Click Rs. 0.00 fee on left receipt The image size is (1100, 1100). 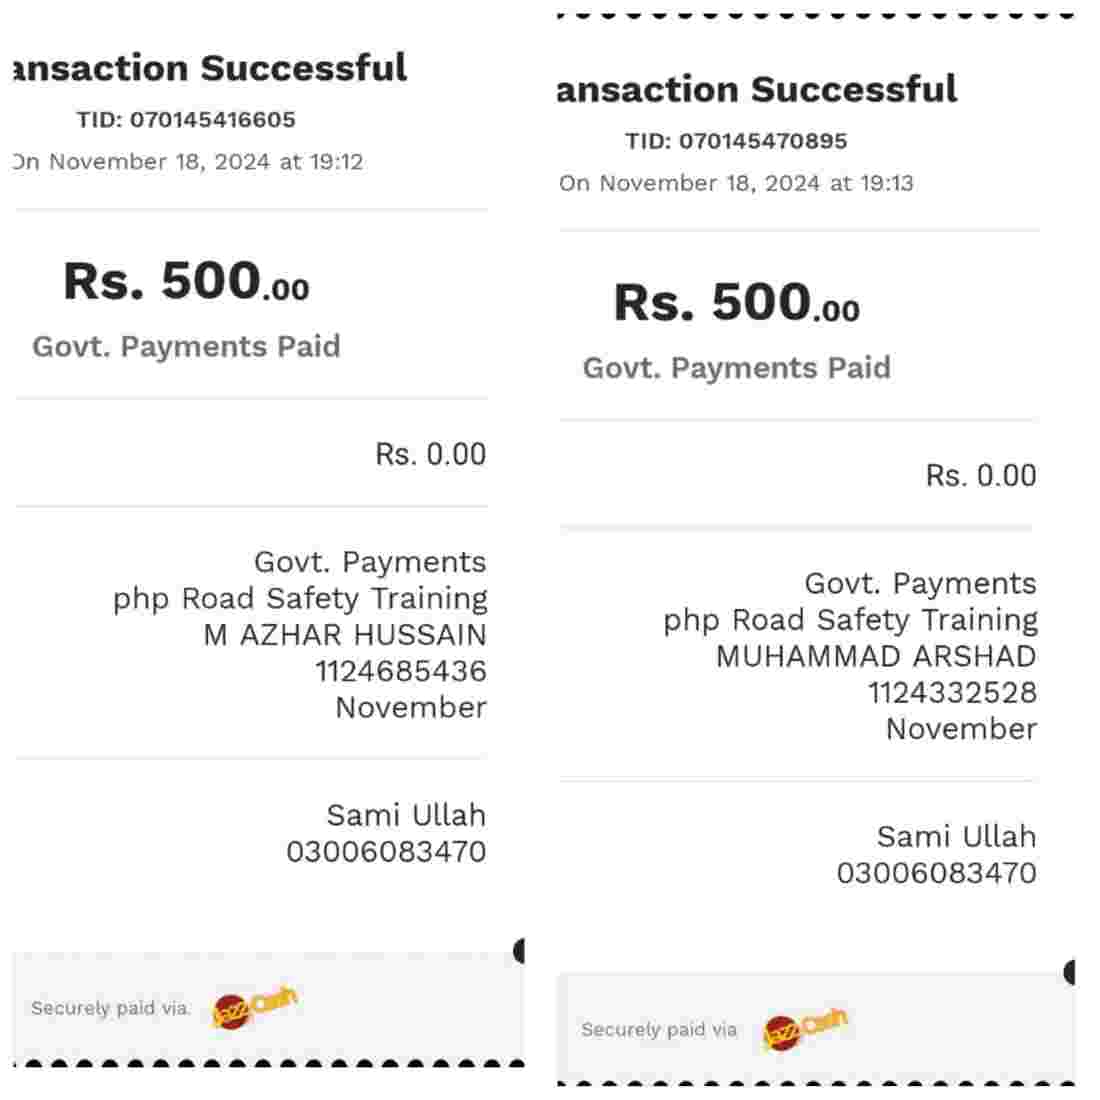(430, 455)
